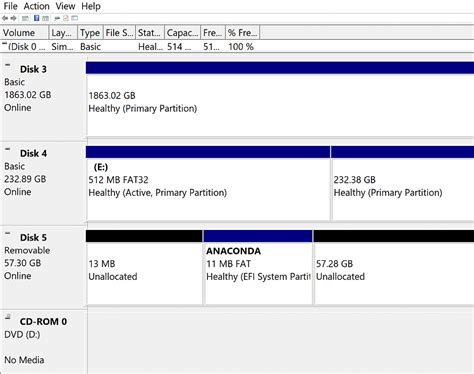The height and width of the screenshot is (374, 474).
Task: Click the Sim... layout cell in volume list
Action: pyautogui.click(x=62, y=47)
